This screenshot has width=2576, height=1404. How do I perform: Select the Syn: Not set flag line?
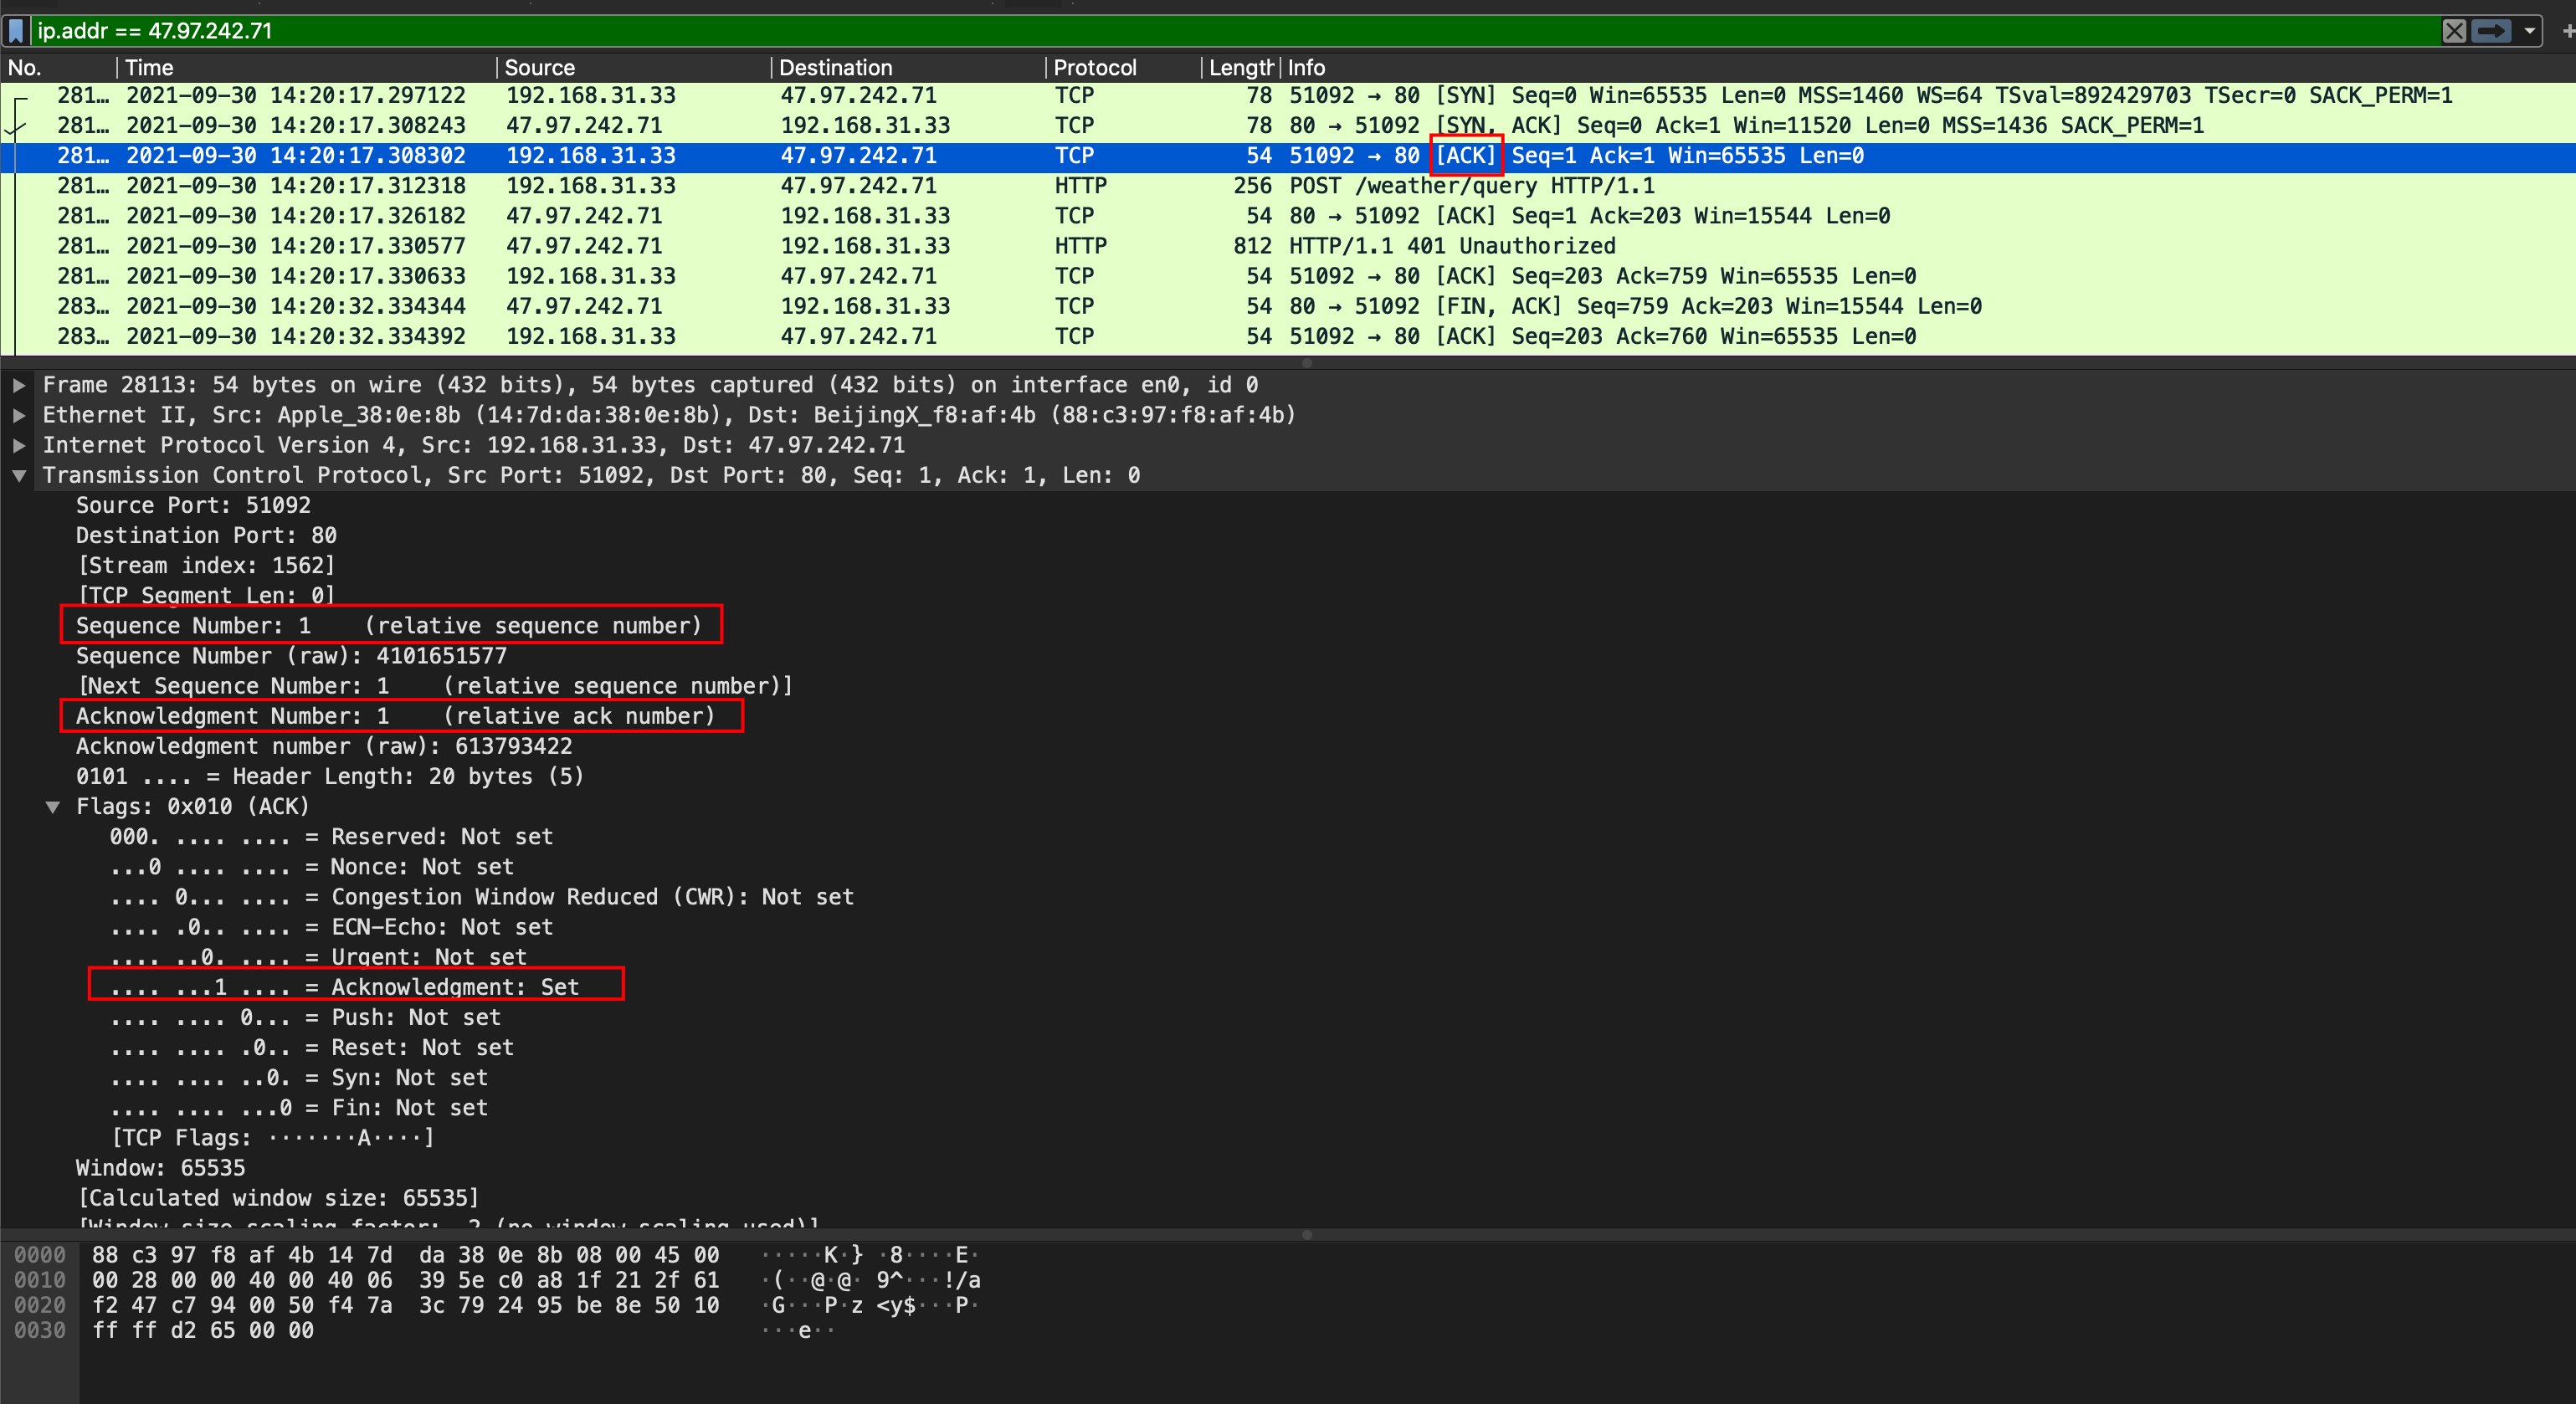point(299,1077)
